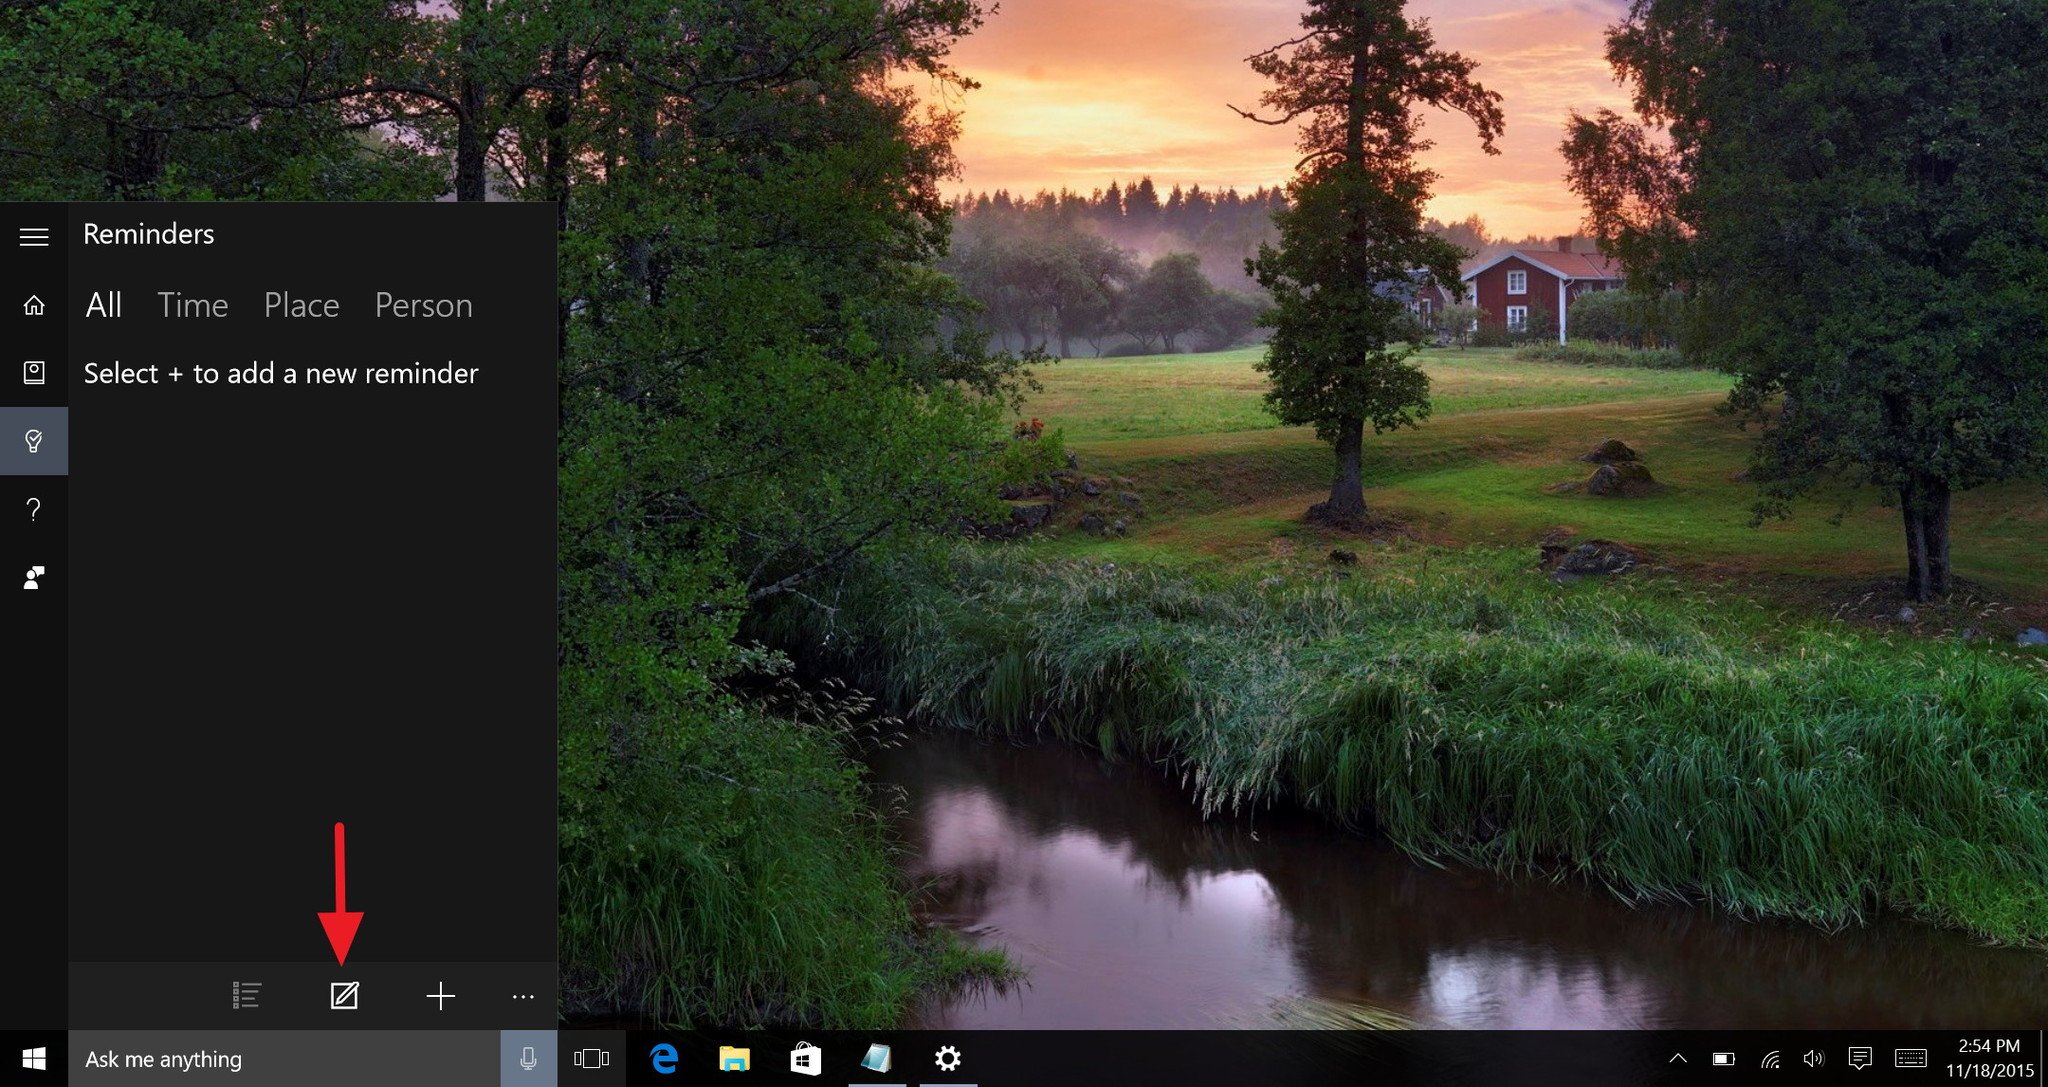Viewport: 2048px width, 1087px height.
Task: Click the edit reminders pencil icon
Action: click(x=344, y=995)
